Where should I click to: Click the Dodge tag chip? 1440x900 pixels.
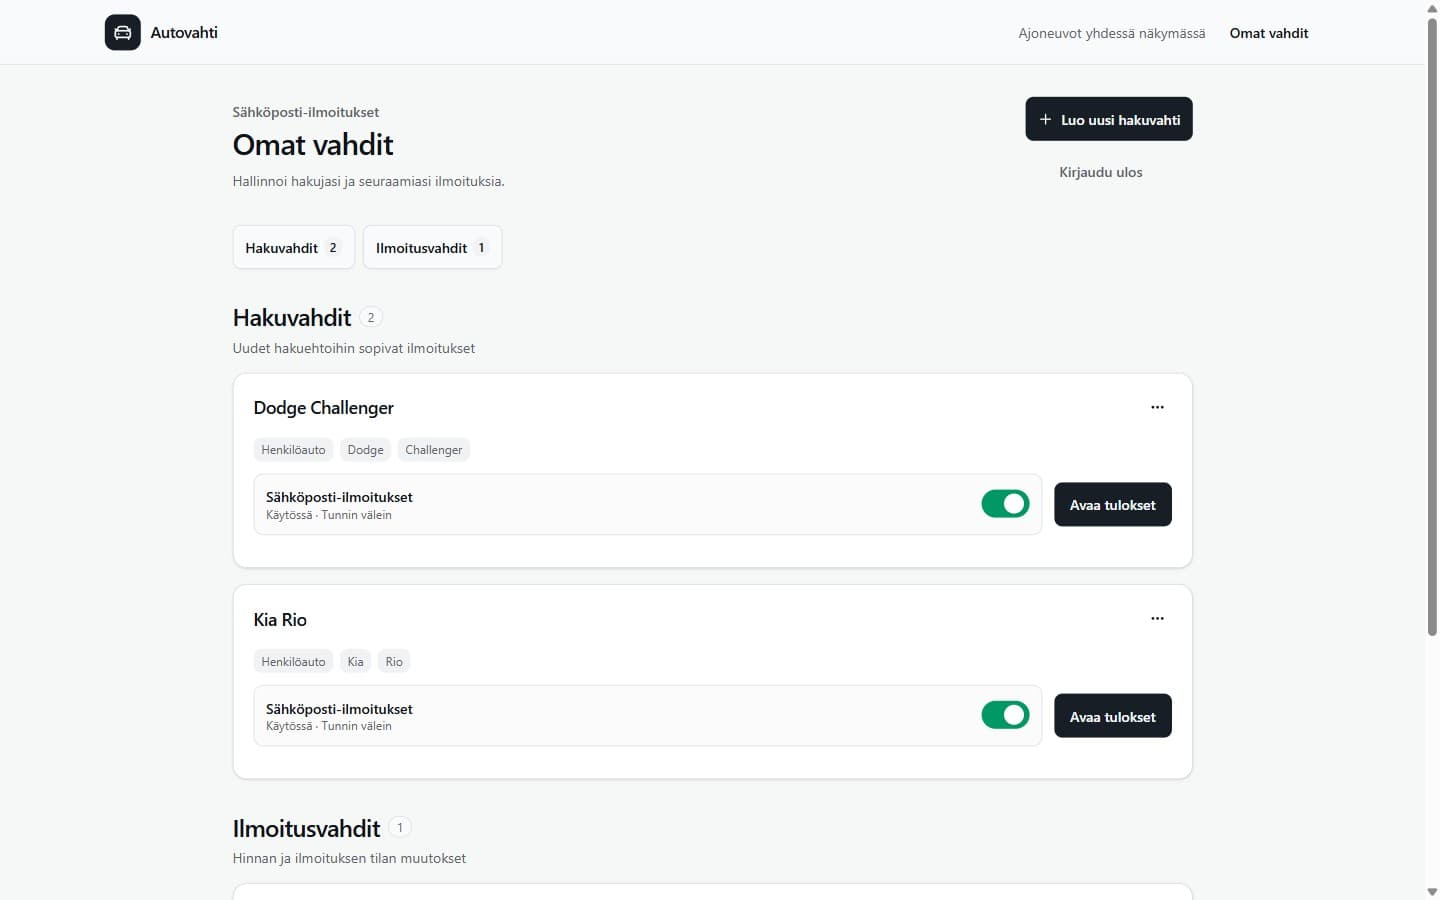[x=365, y=450]
